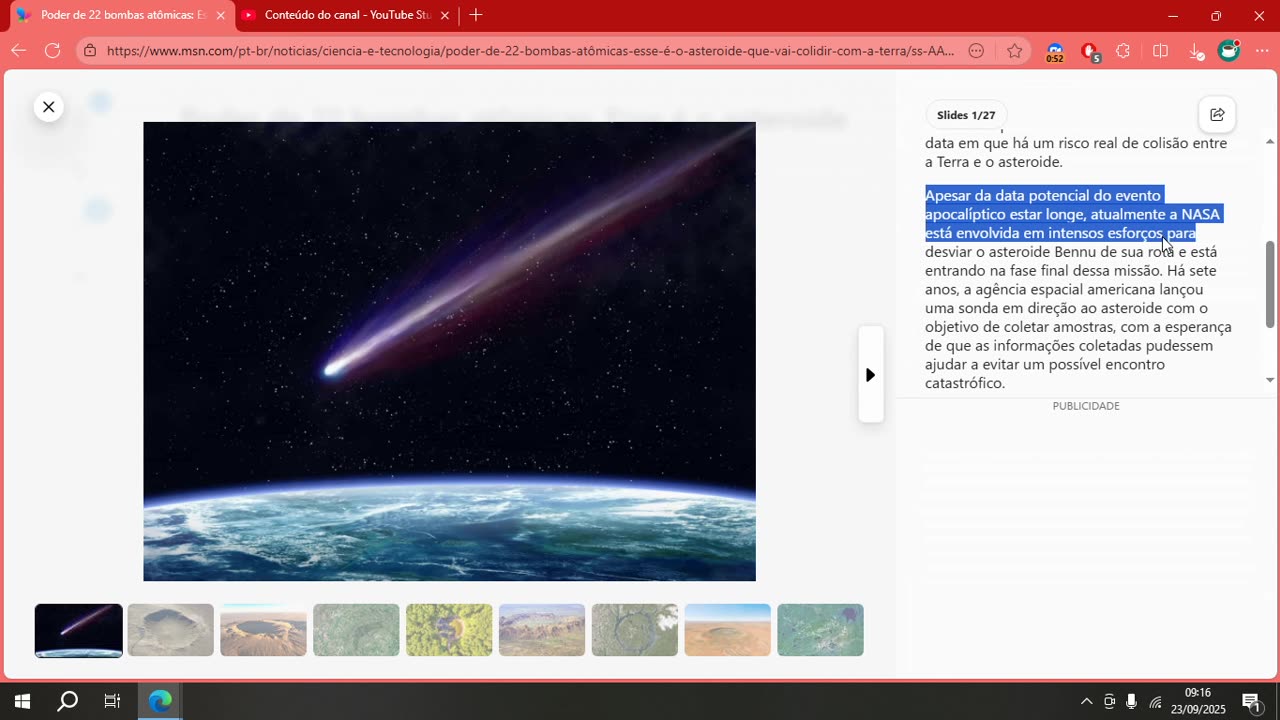Click the Slides 1/27 counter badge
Viewport: 1280px width, 720px height.
[x=966, y=115]
